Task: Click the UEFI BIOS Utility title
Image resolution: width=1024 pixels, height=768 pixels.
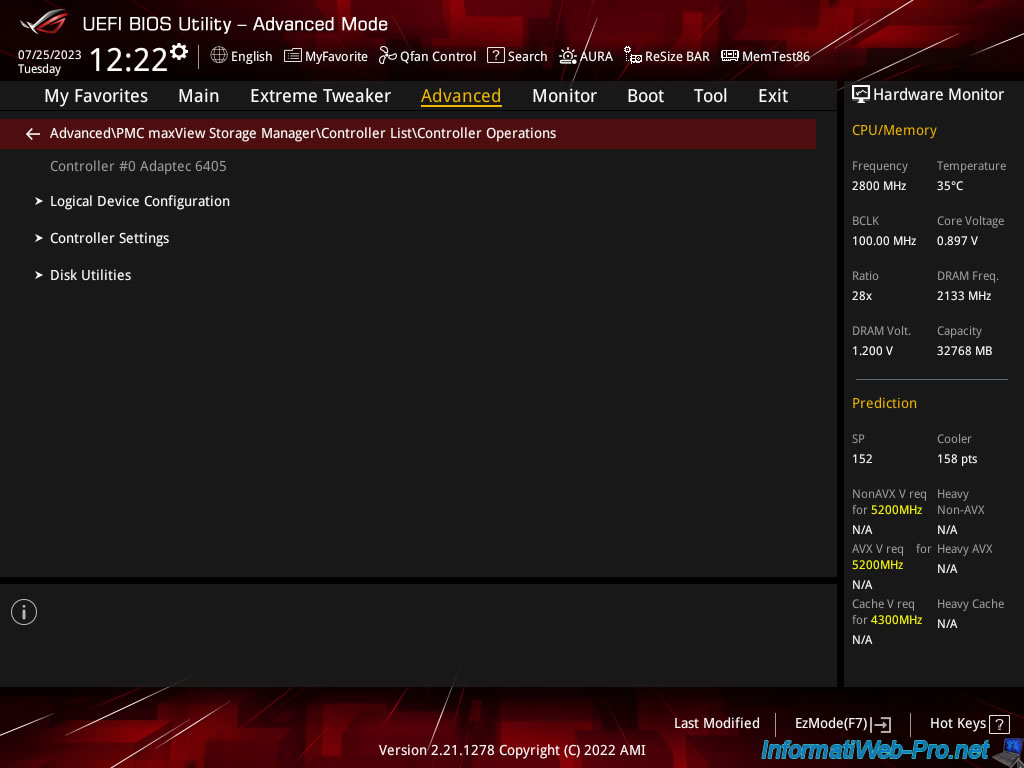Action: 235,24
